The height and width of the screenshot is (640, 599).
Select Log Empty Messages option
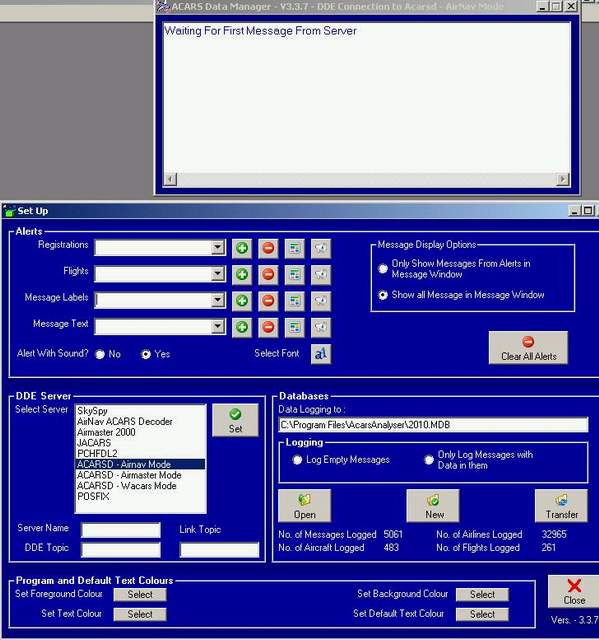click(297, 460)
